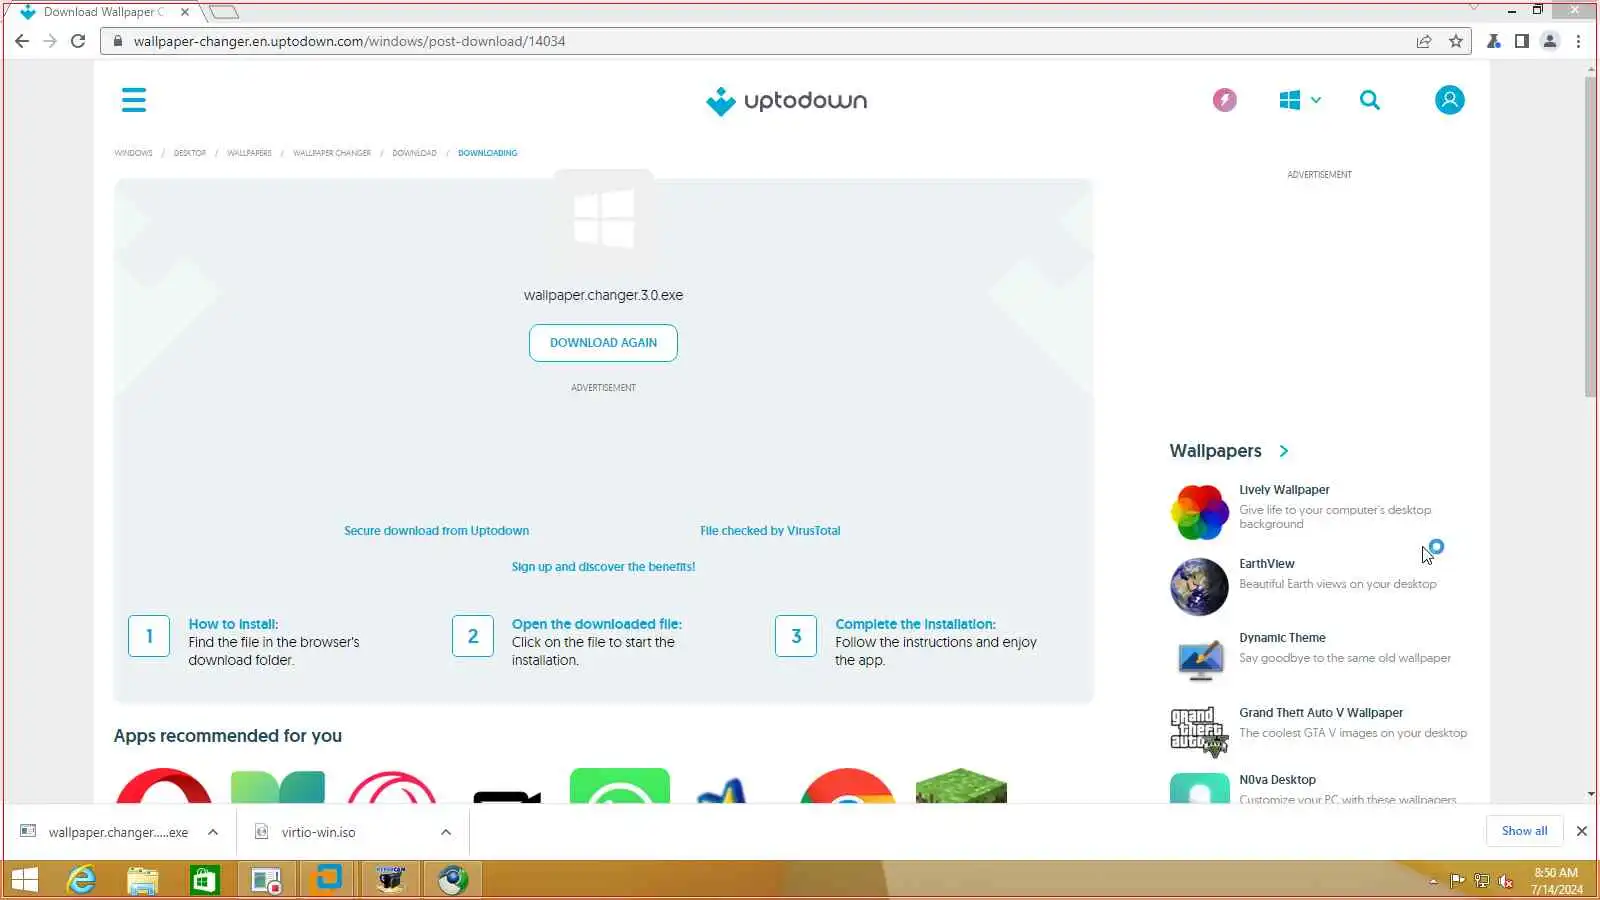This screenshot has height=900, width=1600.
Task: Open the Windows Start button
Action: coord(24,880)
